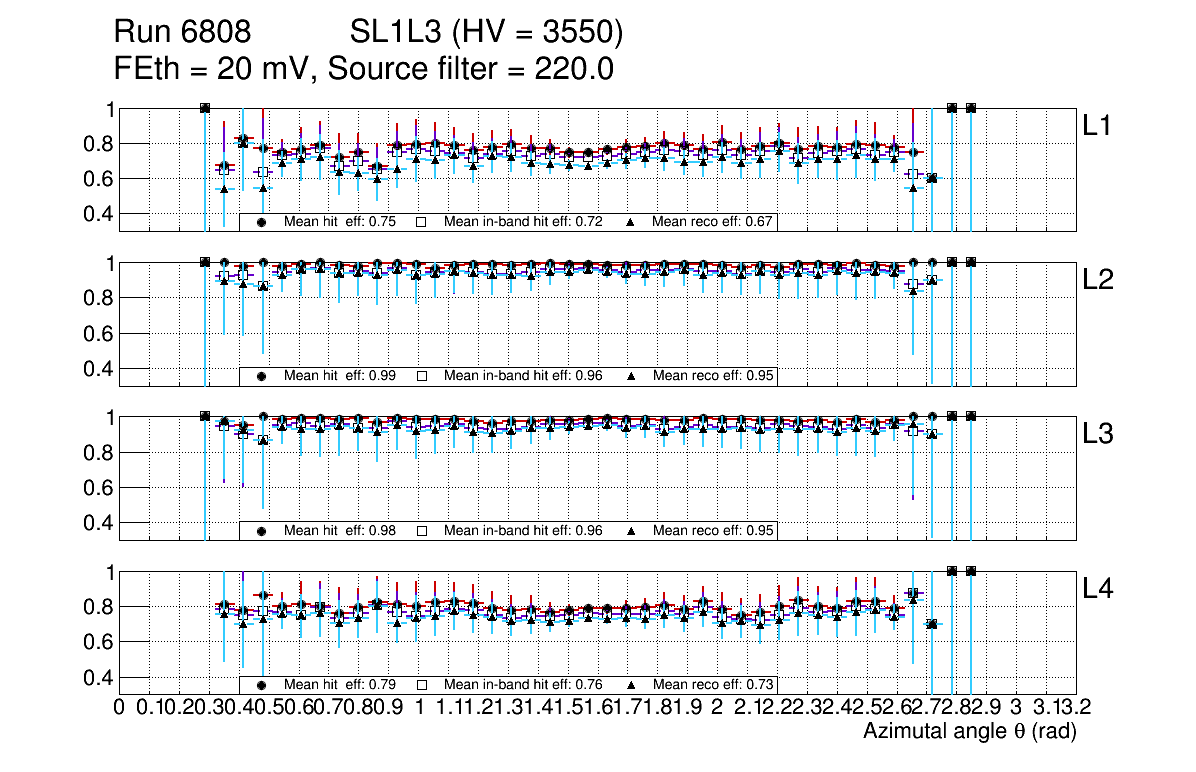Click the triangle marker in L1 legend
Image resolution: width=1196 pixels, height=772 pixels.
pos(631,222)
